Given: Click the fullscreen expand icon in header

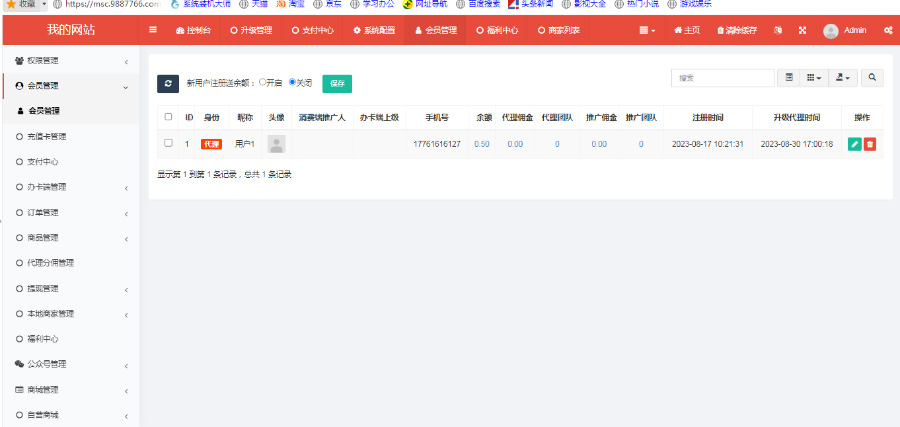Looking at the screenshot, I should pos(802,30).
